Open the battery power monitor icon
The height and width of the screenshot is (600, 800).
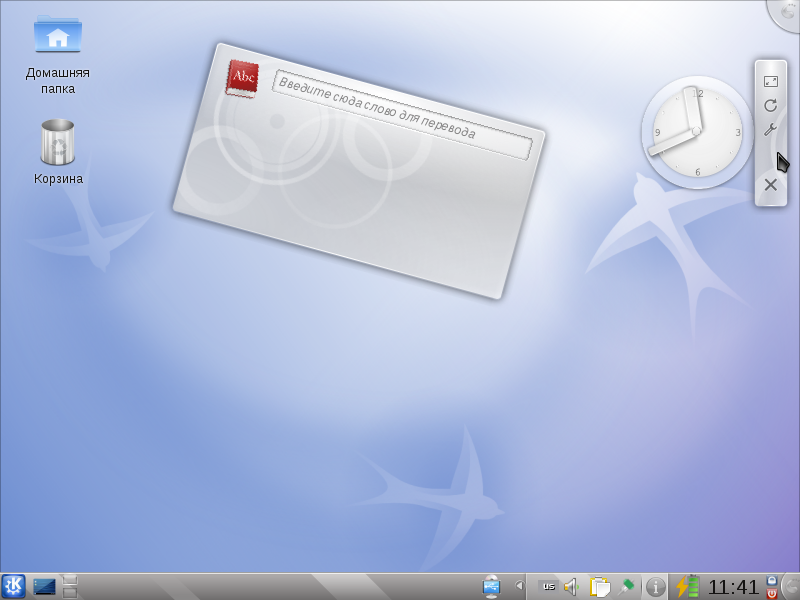(687, 587)
